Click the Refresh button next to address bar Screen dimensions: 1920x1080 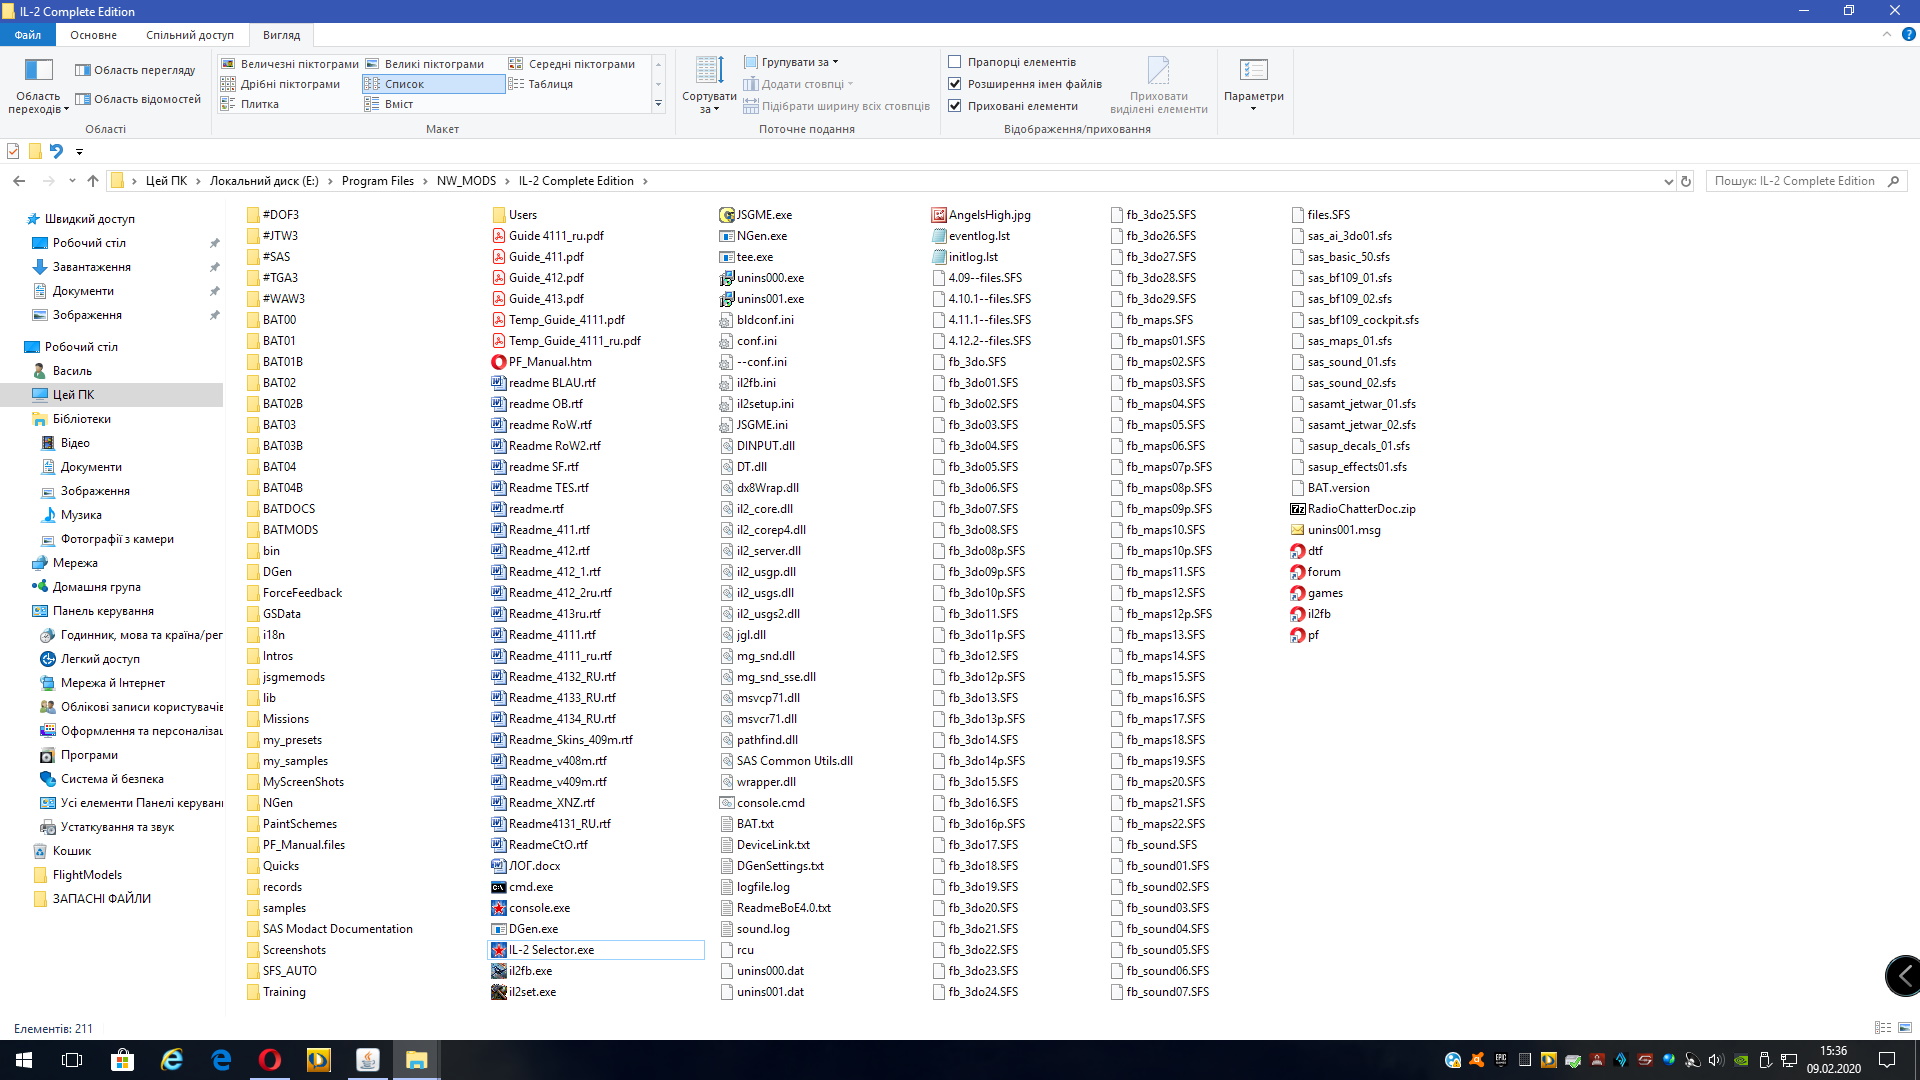pyautogui.click(x=1686, y=181)
